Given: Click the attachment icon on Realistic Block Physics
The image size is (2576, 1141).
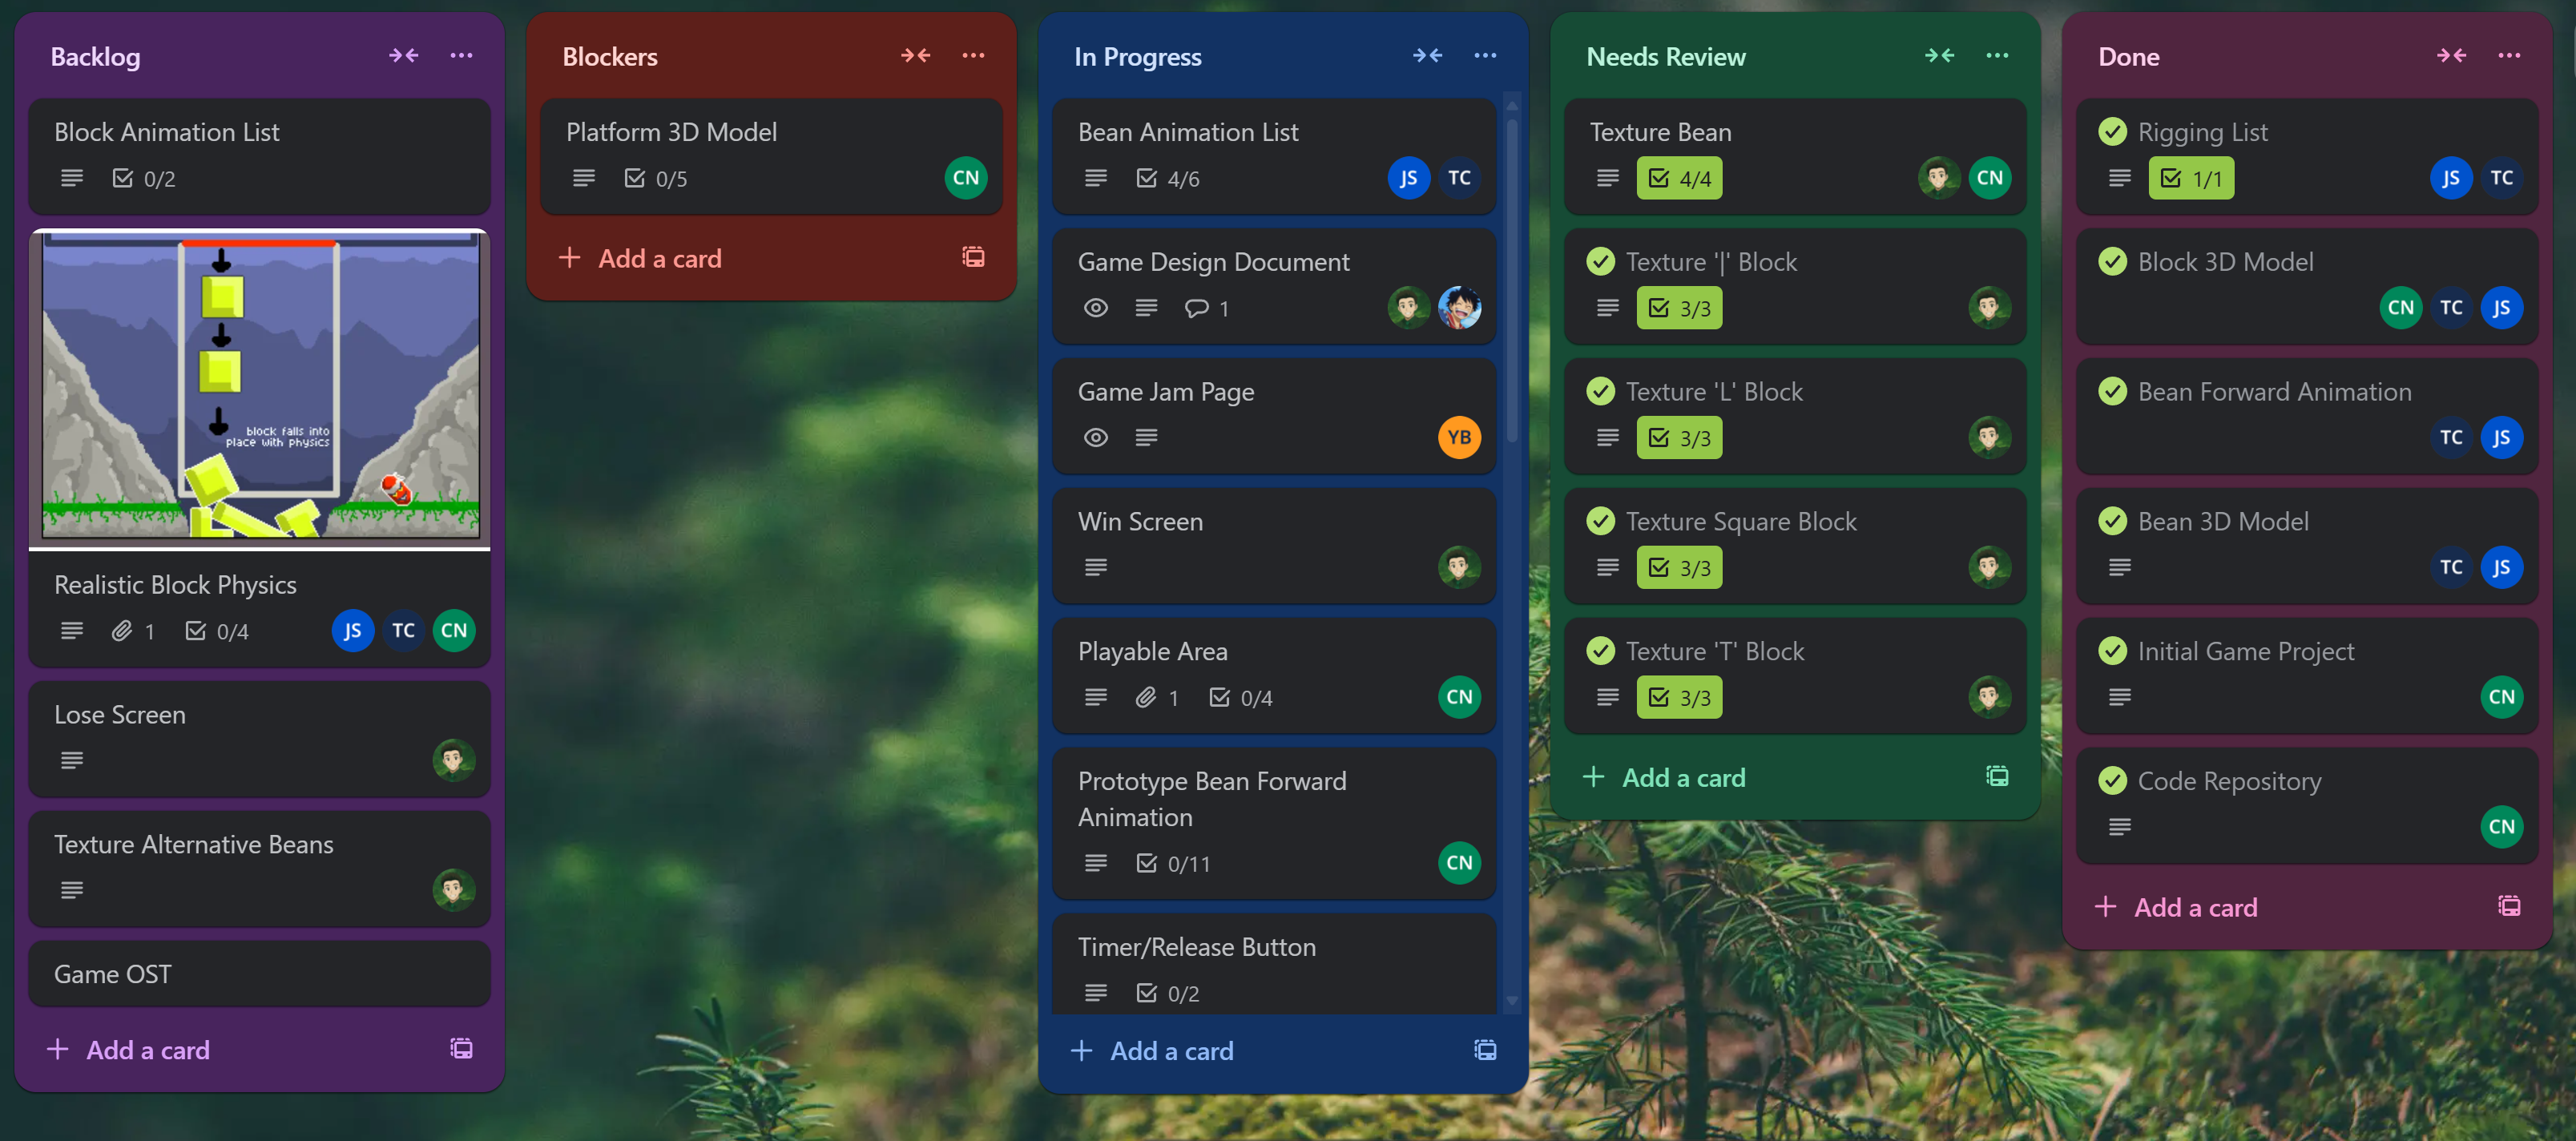Looking at the screenshot, I should (x=122, y=631).
